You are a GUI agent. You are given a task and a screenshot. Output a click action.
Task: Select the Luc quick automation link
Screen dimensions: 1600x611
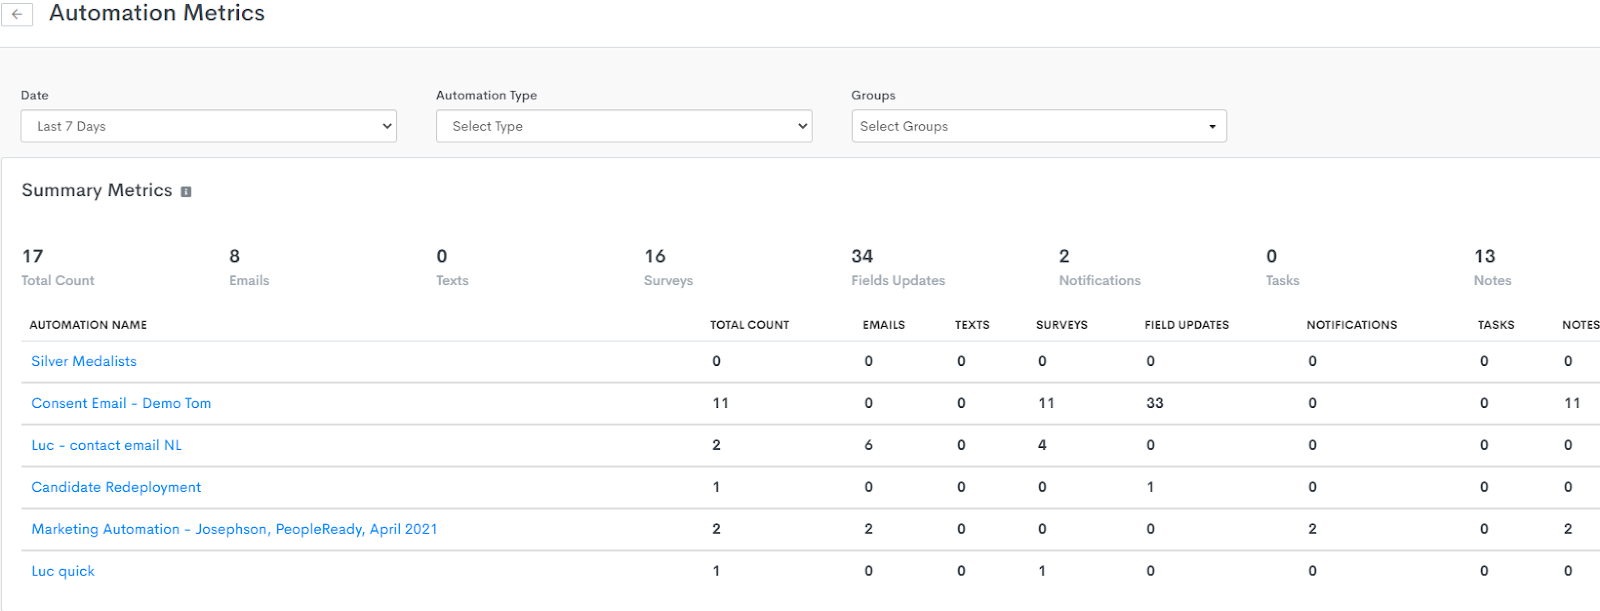(63, 571)
